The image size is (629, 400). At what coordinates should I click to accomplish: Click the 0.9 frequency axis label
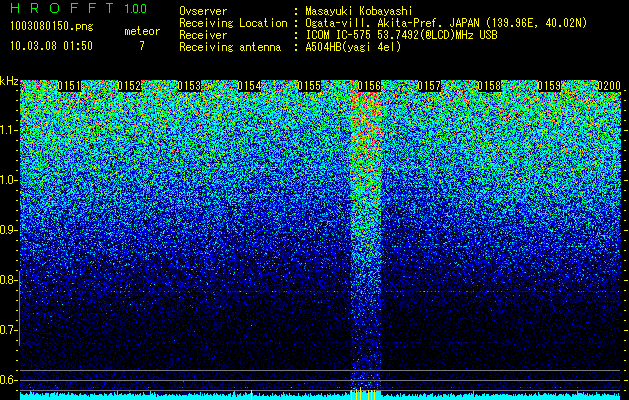pyautogui.click(x=9, y=230)
